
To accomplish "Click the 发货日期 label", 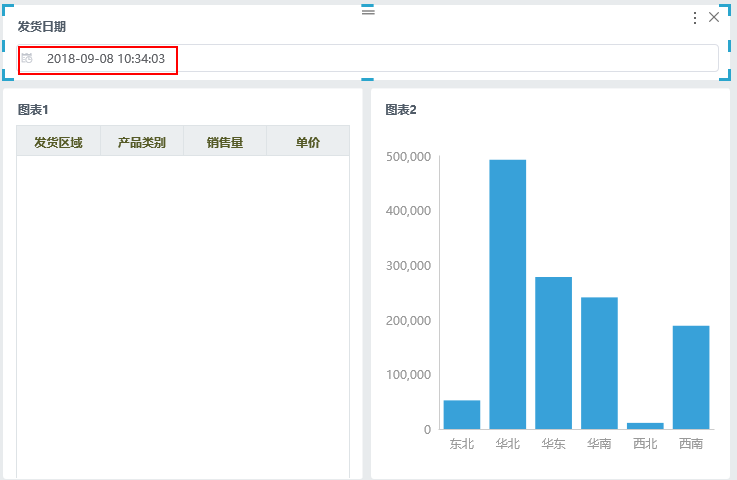I will 42,26.
